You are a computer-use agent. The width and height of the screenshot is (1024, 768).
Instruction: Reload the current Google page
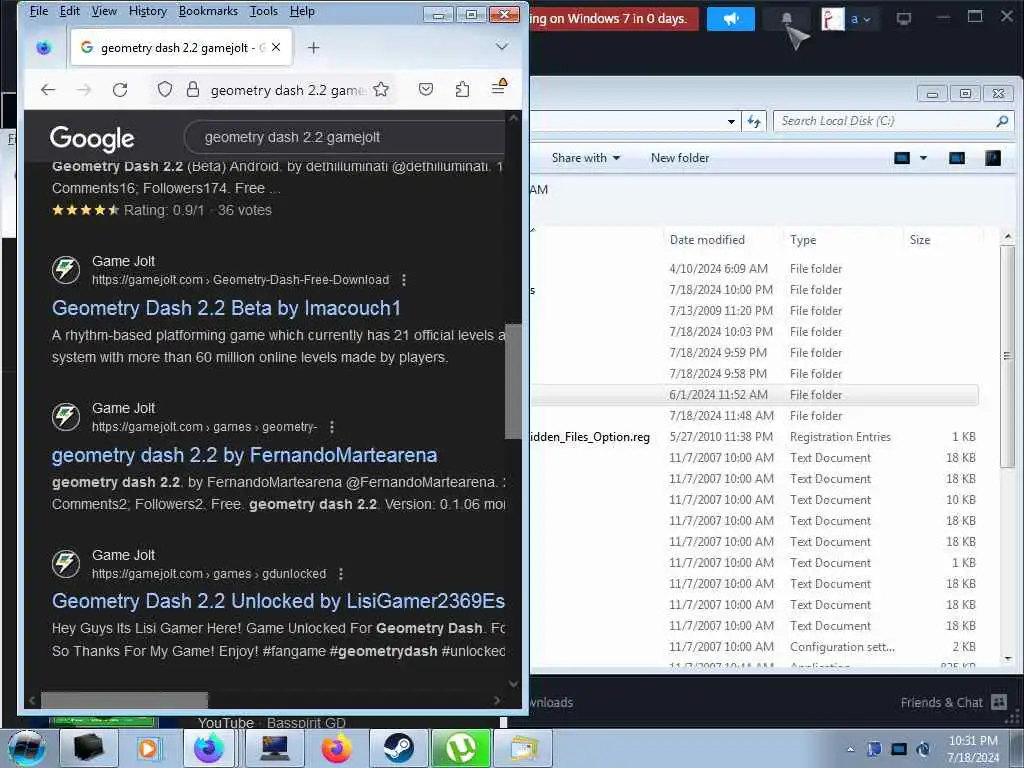point(120,89)
